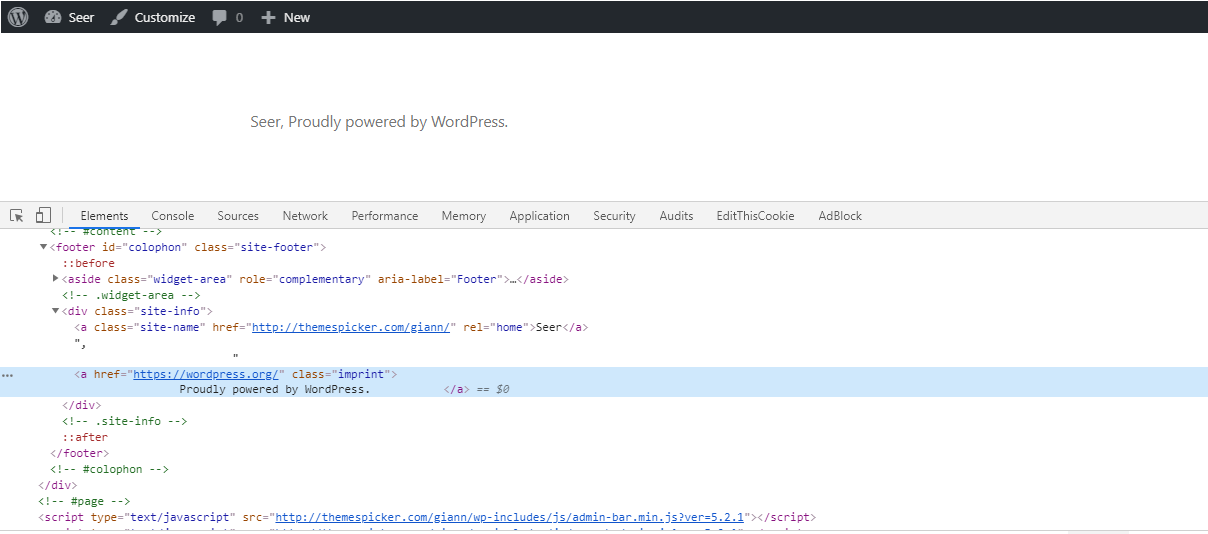
Task: Open the Seer site dashboard item
Action: pyautogui.click(x=69, y=17)
